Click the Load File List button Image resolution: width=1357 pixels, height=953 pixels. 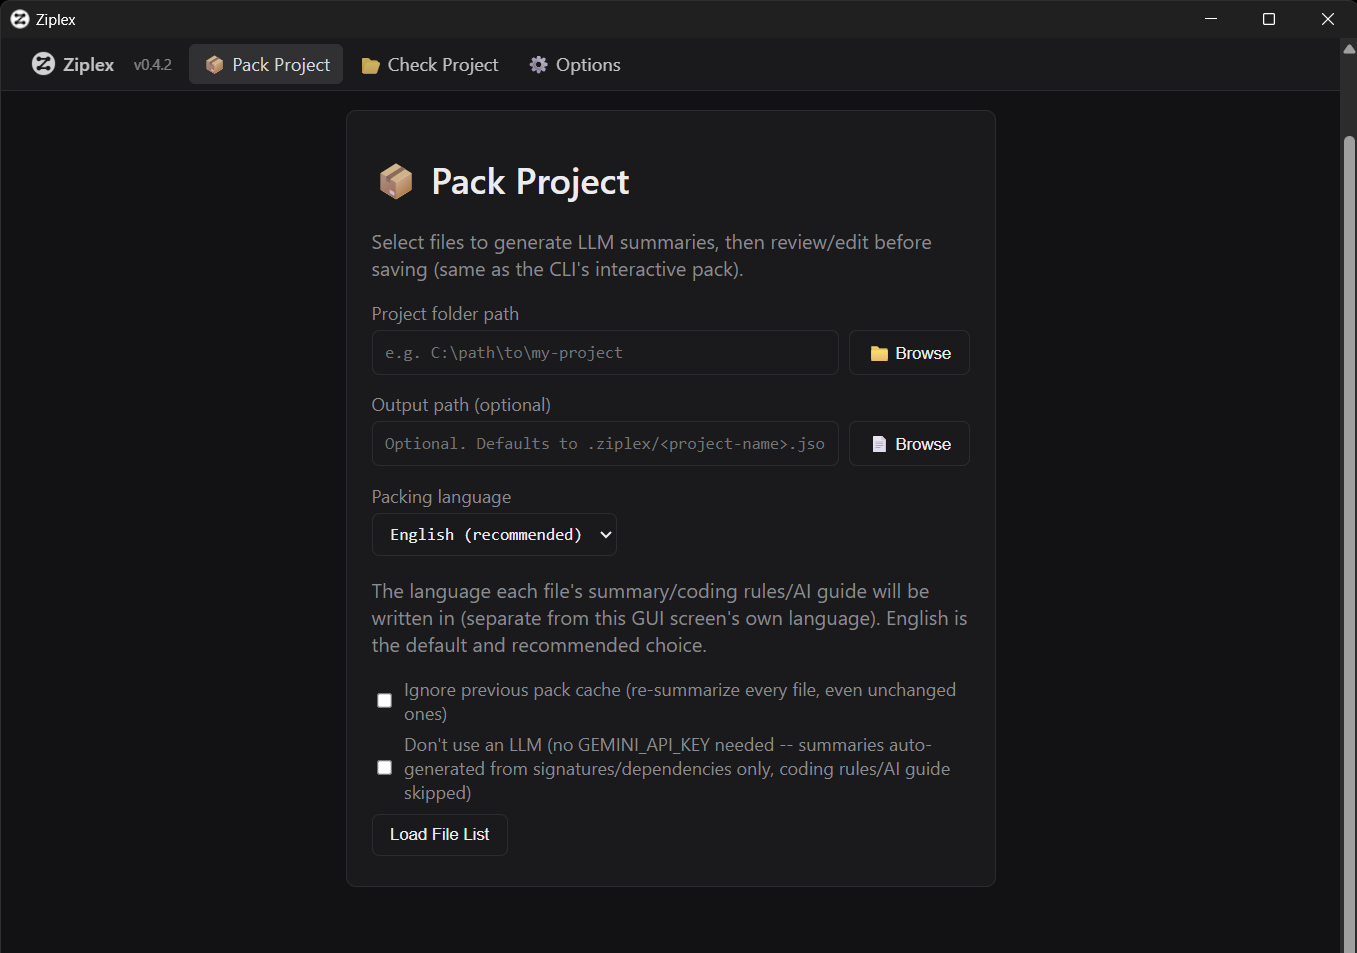point(440,835)
